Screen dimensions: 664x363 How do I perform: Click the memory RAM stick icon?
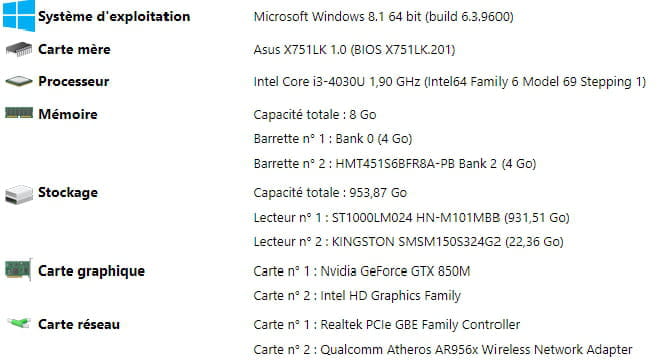tap(19, 113)
